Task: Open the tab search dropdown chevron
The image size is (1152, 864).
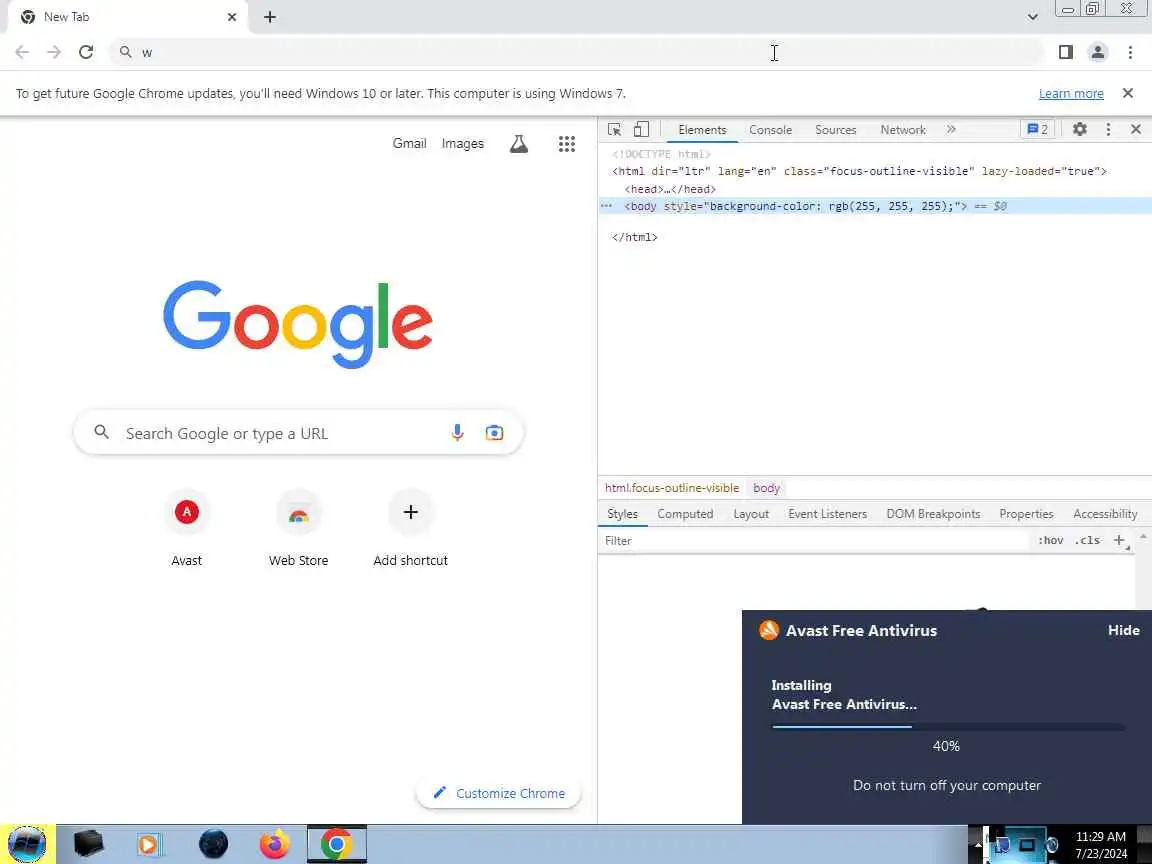Action: [x=1032, y=17]
